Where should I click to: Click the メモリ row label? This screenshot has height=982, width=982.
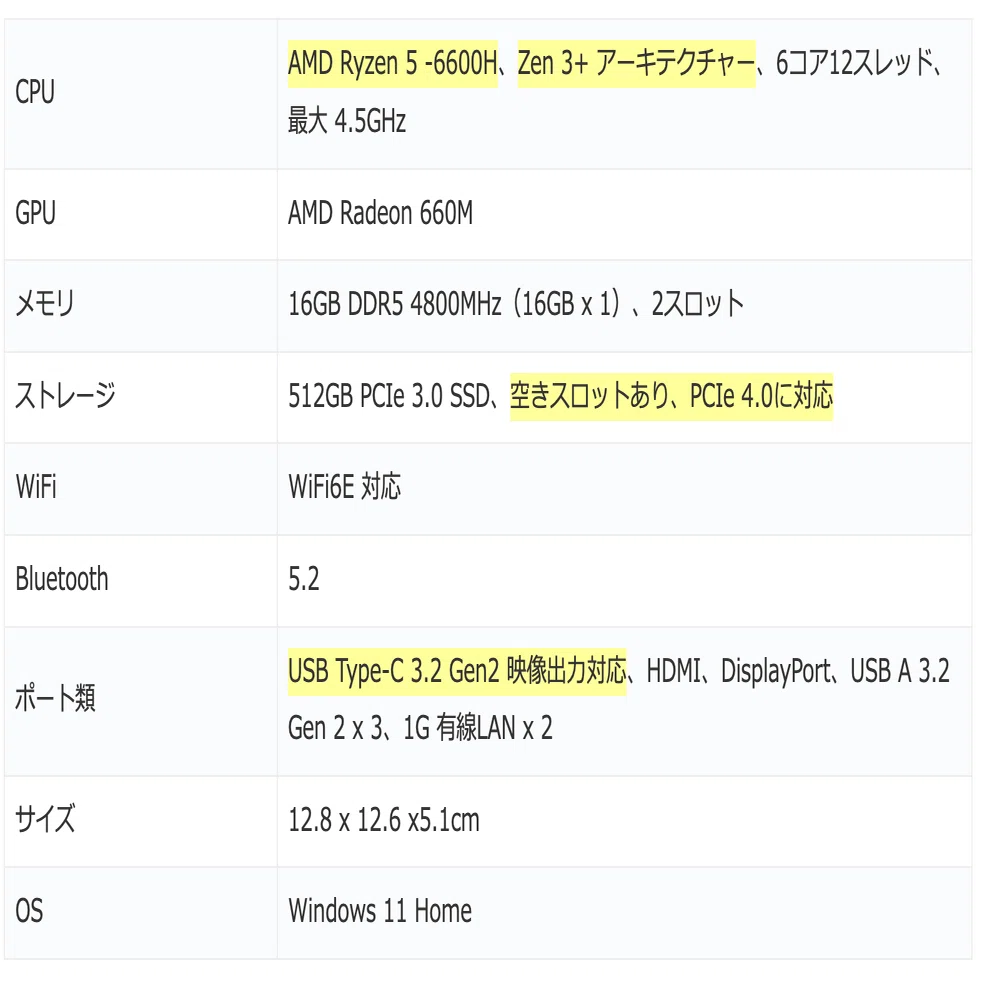[45, 304]
